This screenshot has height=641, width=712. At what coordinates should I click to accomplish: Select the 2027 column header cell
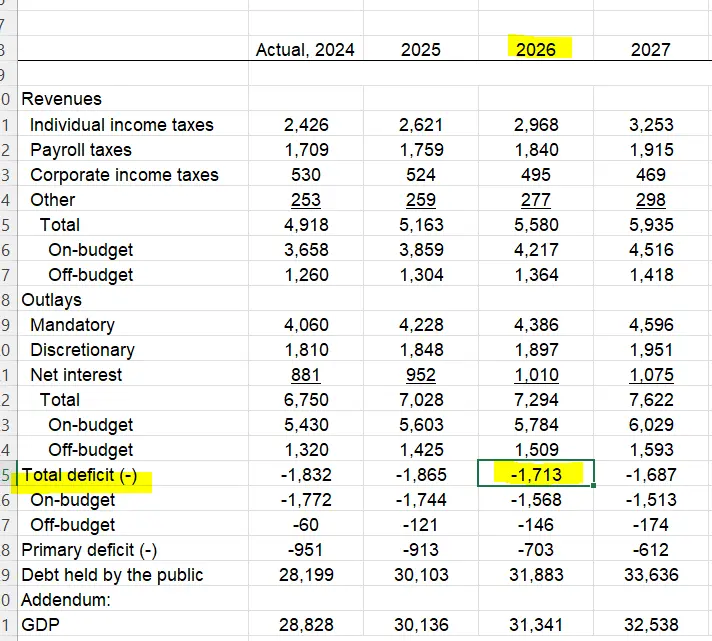coord(651,49)
